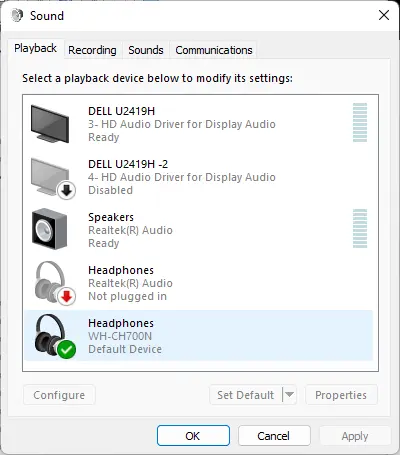Screen dimensions: 400x455
Task: Select the disabled DELL U2419H -2 monitor icon
Action: [x=53, y=179]
